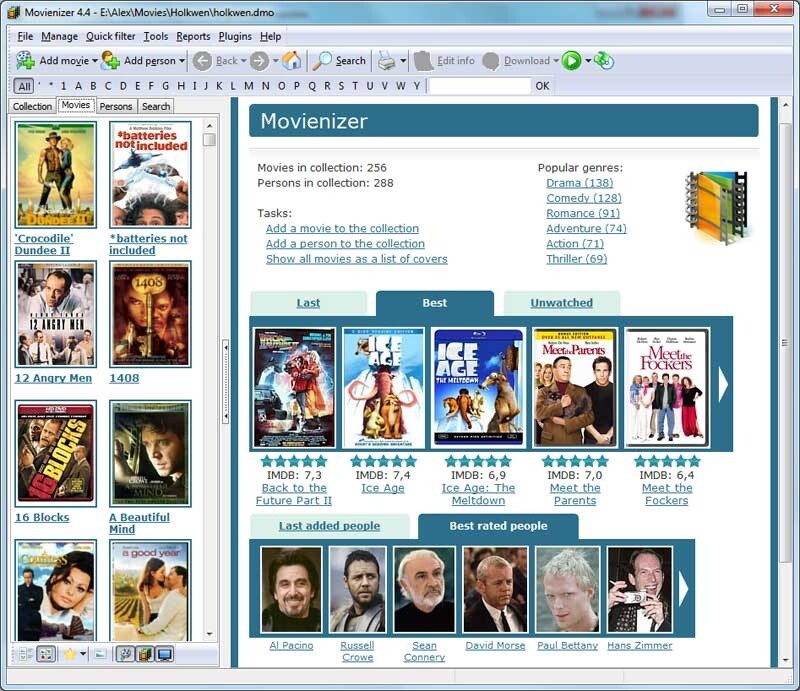This screenshot has width=800, height=691.
Task: Open the Add movie dropdown arrow
Action: point(94,60)
